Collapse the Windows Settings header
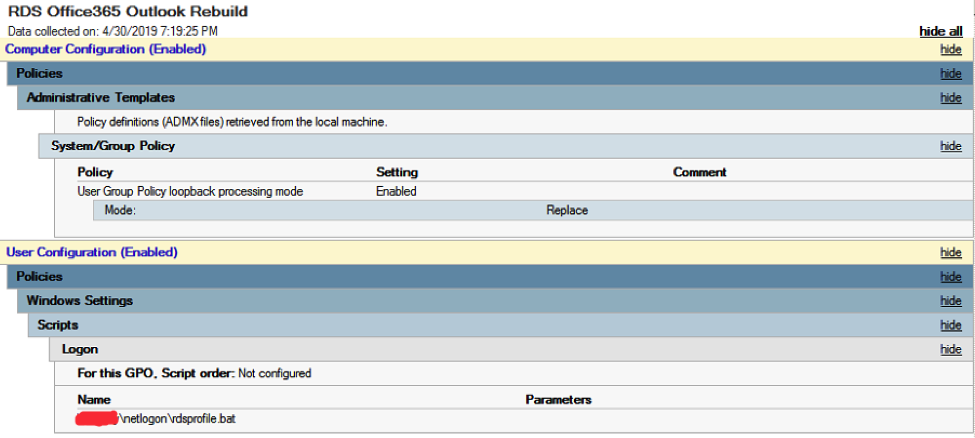 tap(80, 301)
